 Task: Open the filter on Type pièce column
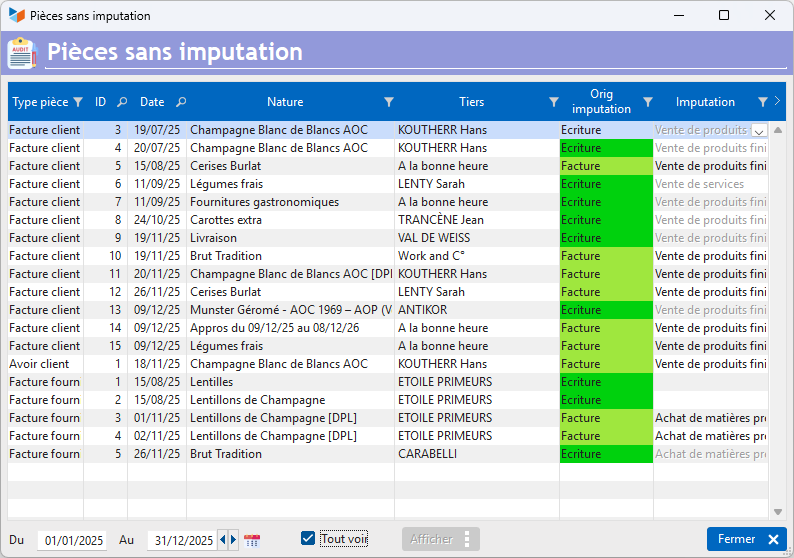[x=78, y=102]
